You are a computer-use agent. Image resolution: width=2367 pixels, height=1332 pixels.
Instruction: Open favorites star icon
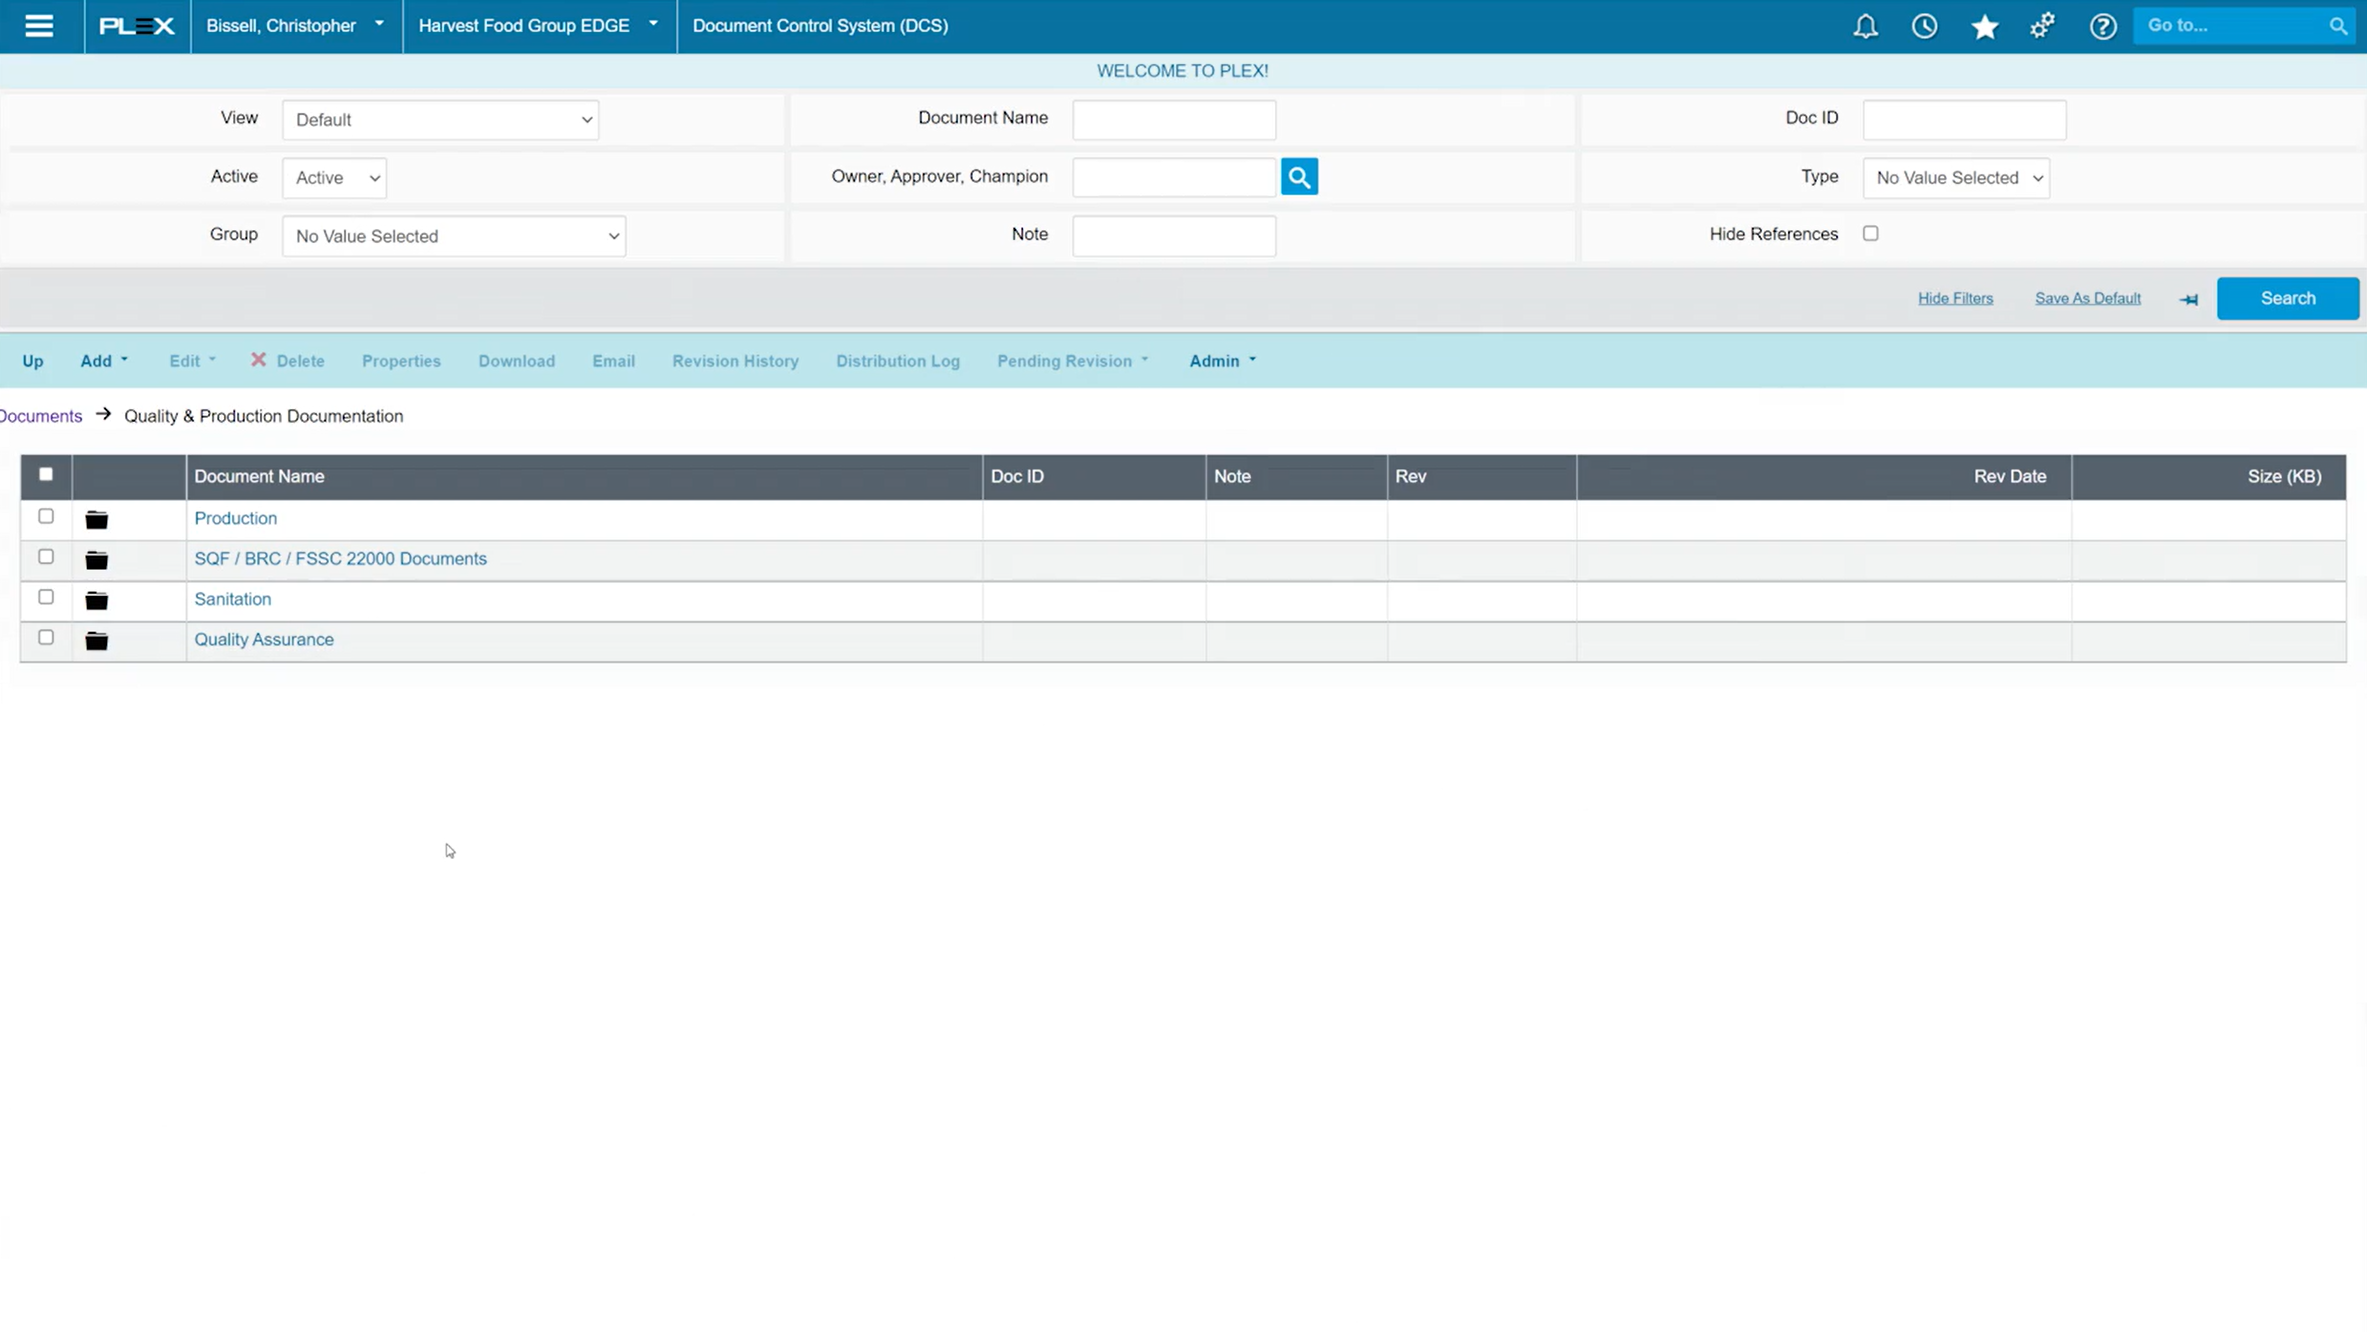click(x=1984, y=26)
